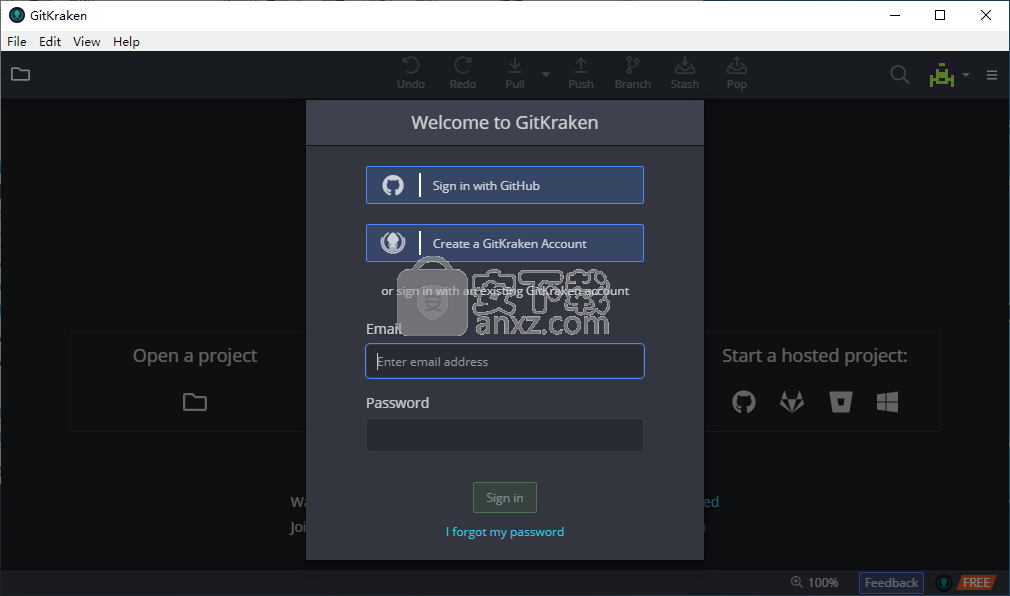Click the Pull toolbar button
1010x596 pixels.
pyautogui.click(x=515, y=73)
